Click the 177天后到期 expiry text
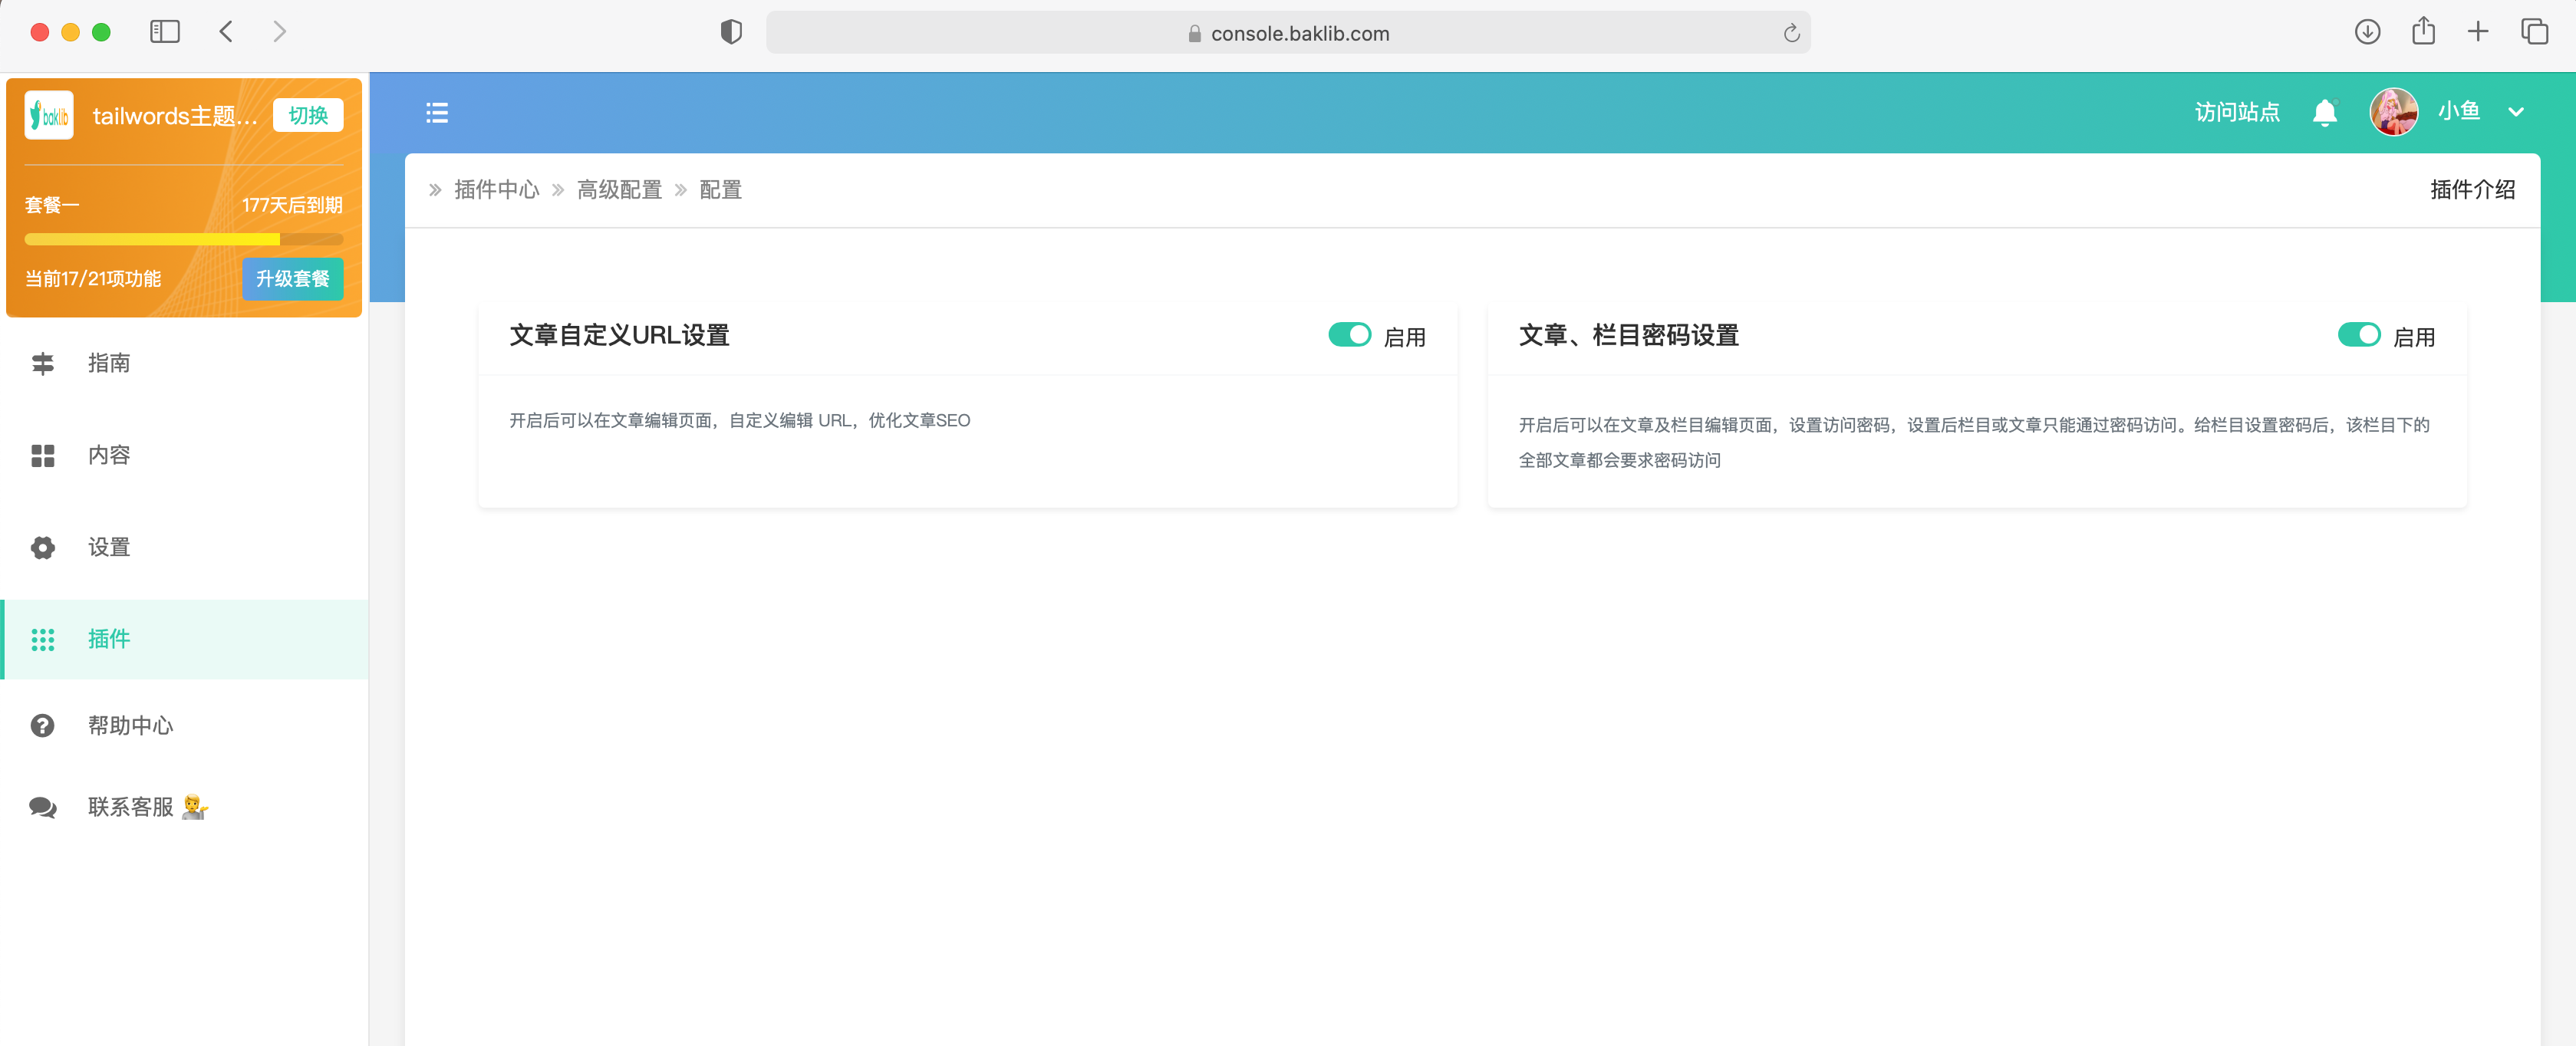The height and width of the screenshot is (1046, 2576). click(292, 205)
